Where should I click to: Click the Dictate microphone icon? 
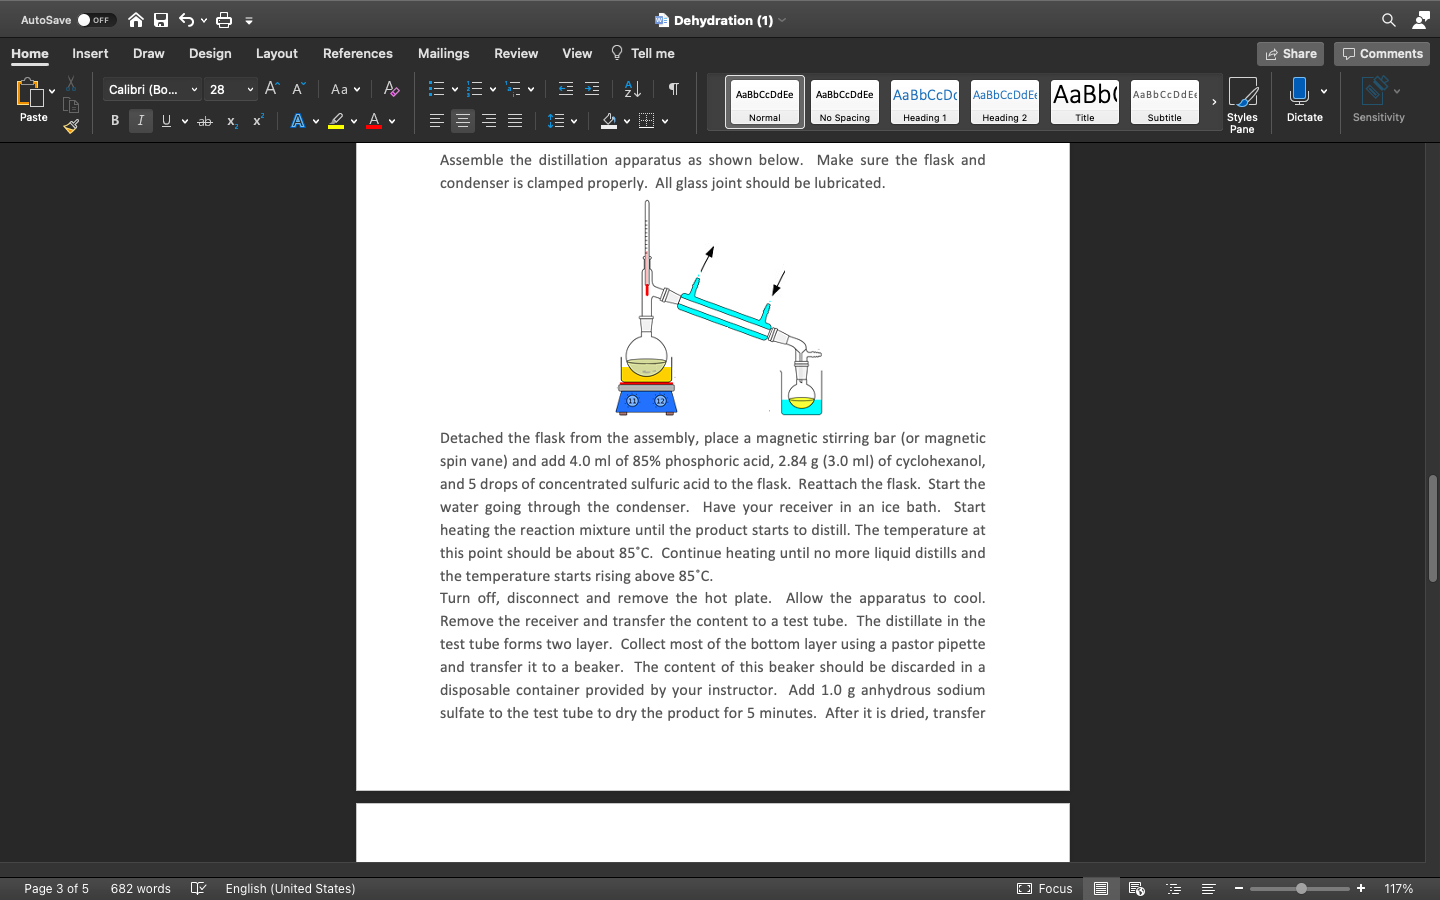pos(1299,92)
